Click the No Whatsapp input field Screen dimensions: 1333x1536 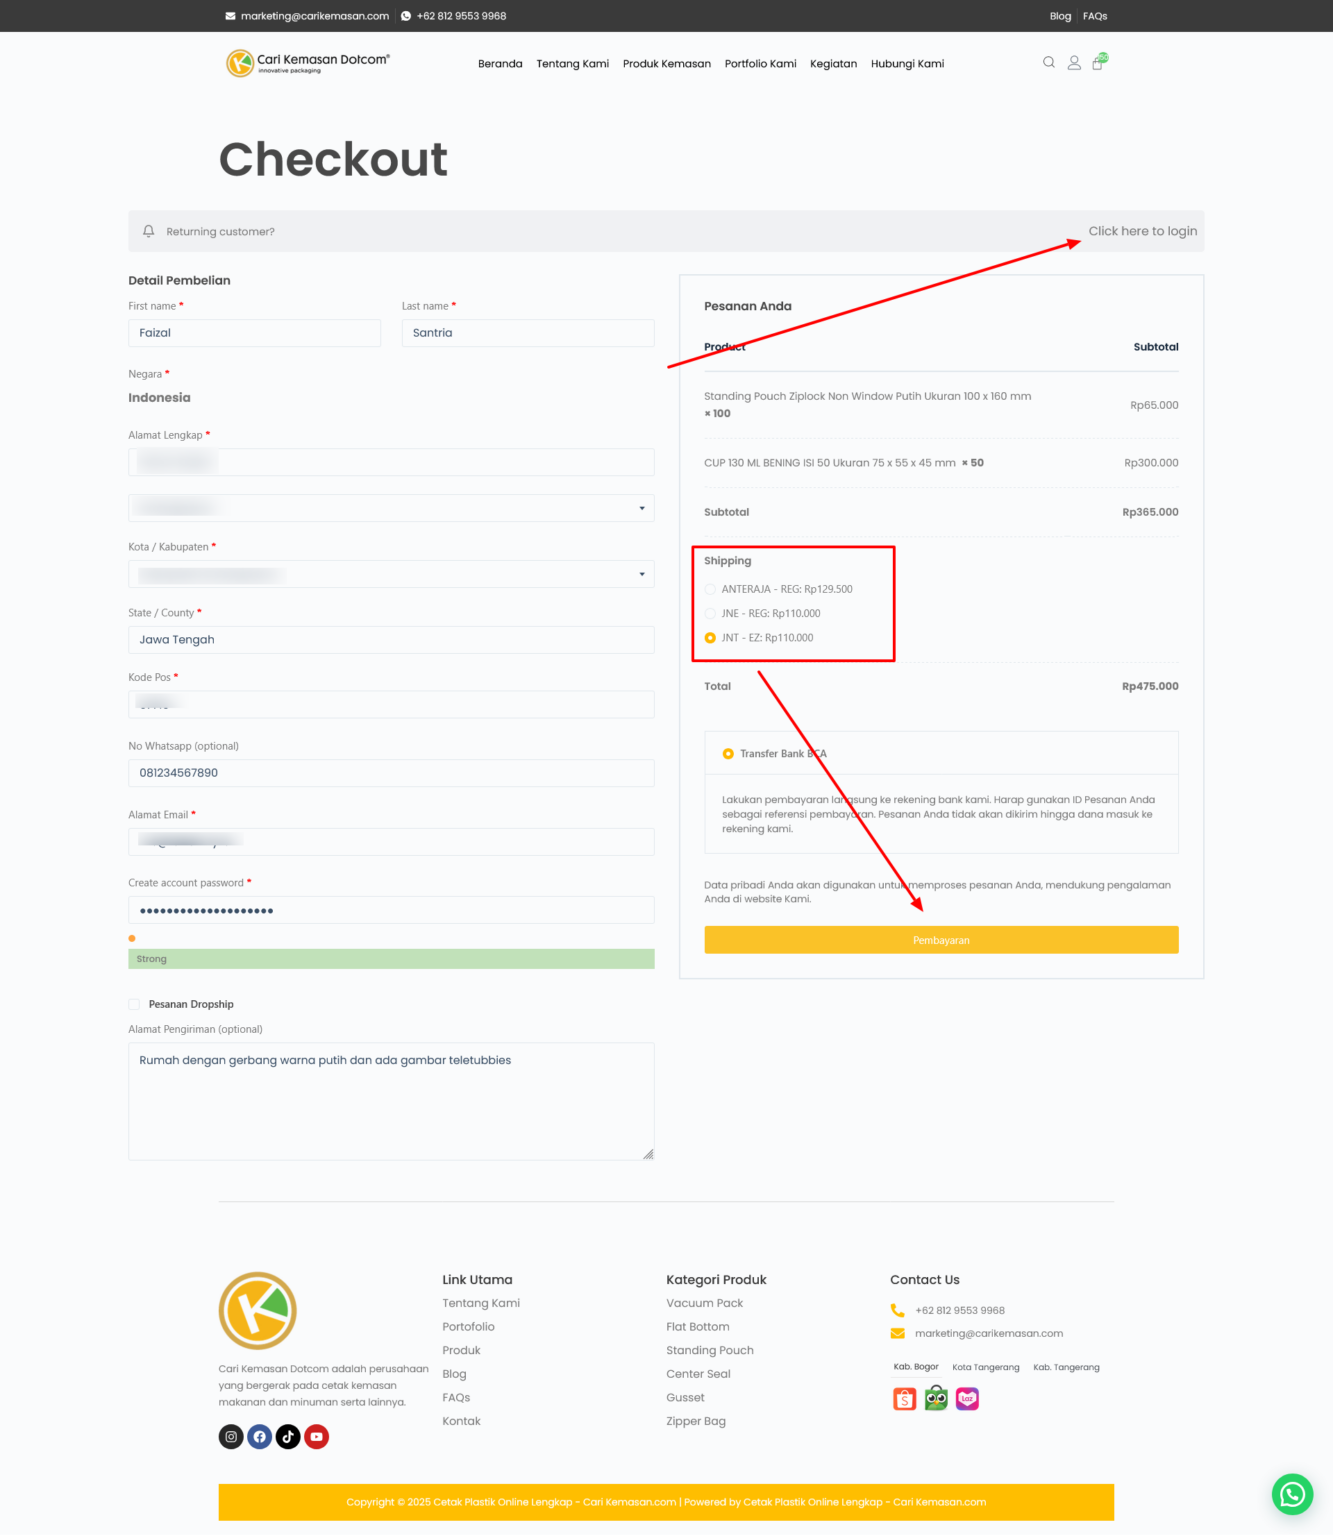tap(391, 773)
